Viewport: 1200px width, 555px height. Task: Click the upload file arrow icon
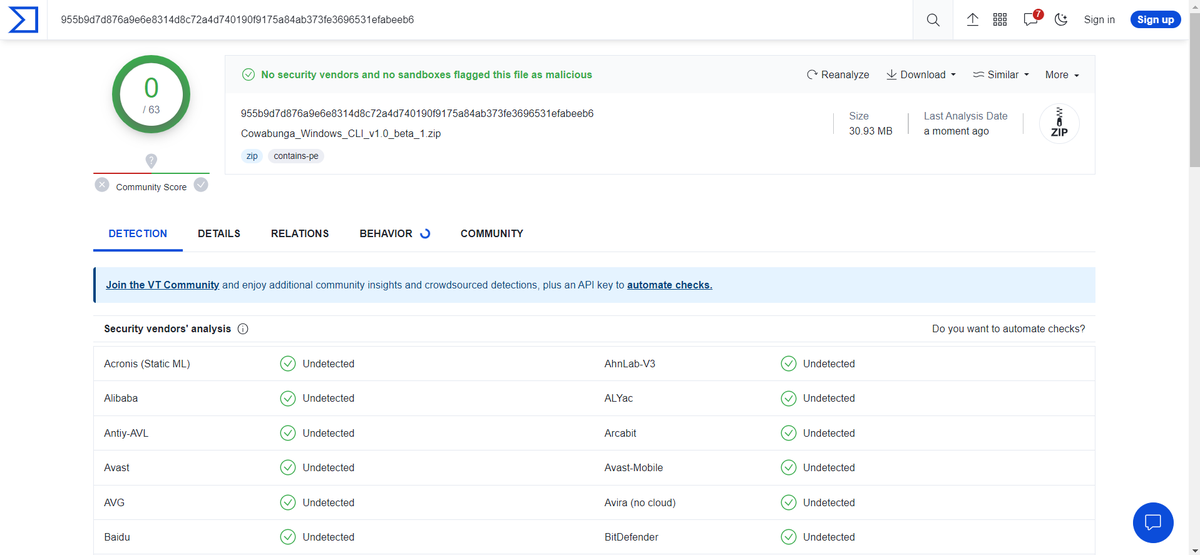click(972, 20)
